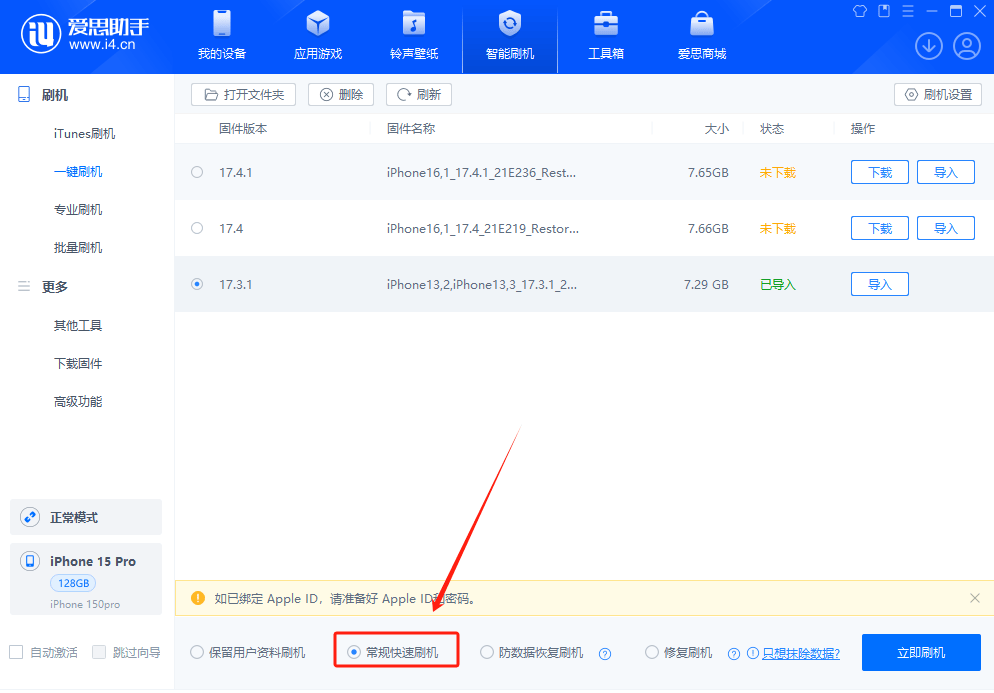Click 导入 in the 17.3.1 row
This screenshot has height=693, width=994.
(879, 284)
